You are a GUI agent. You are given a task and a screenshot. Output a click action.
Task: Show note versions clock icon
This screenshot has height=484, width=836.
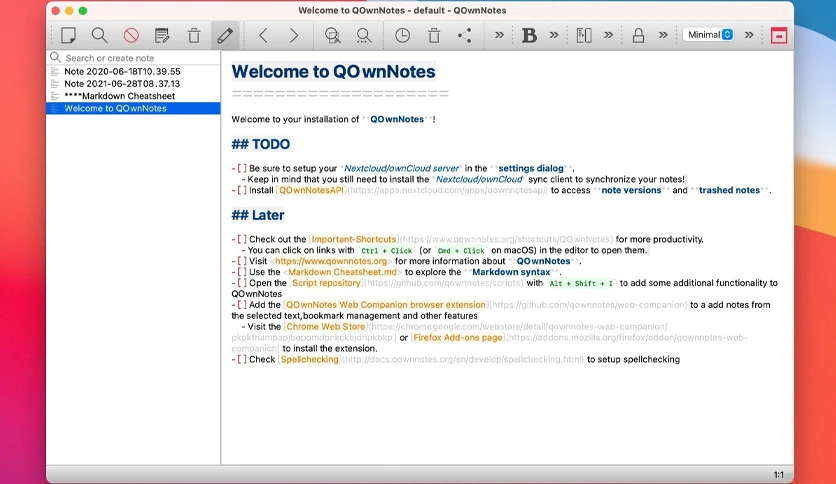click(403, 36)
